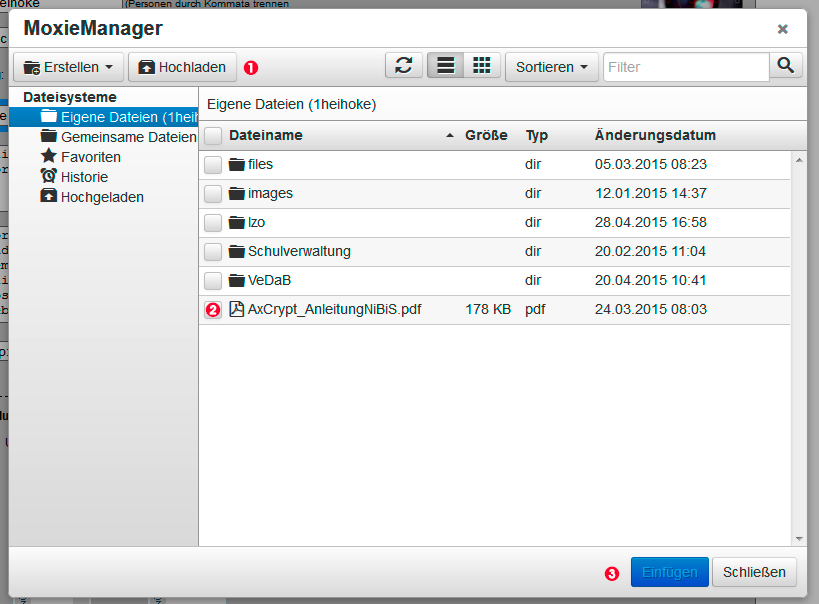Select Eigene Dateien in the file systems tree

(103, 117)
